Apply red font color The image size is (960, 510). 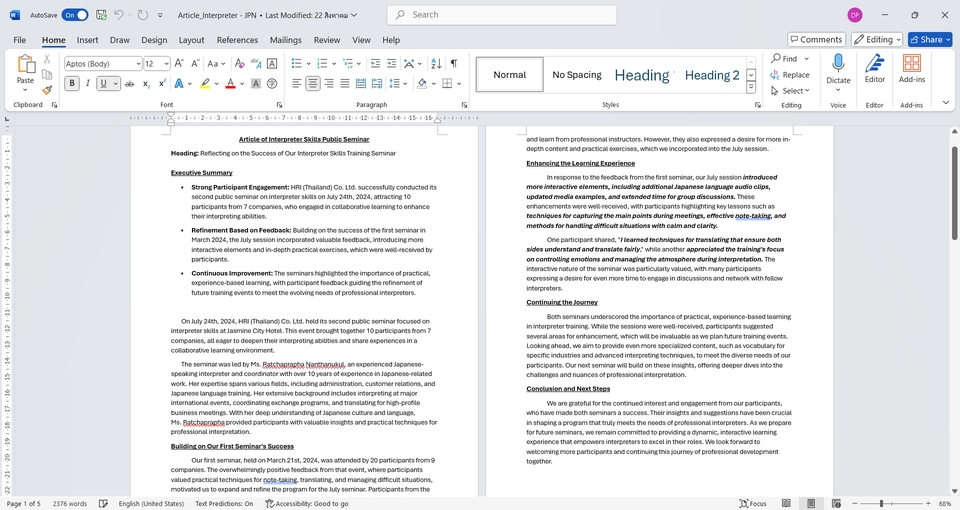point(231,83)
